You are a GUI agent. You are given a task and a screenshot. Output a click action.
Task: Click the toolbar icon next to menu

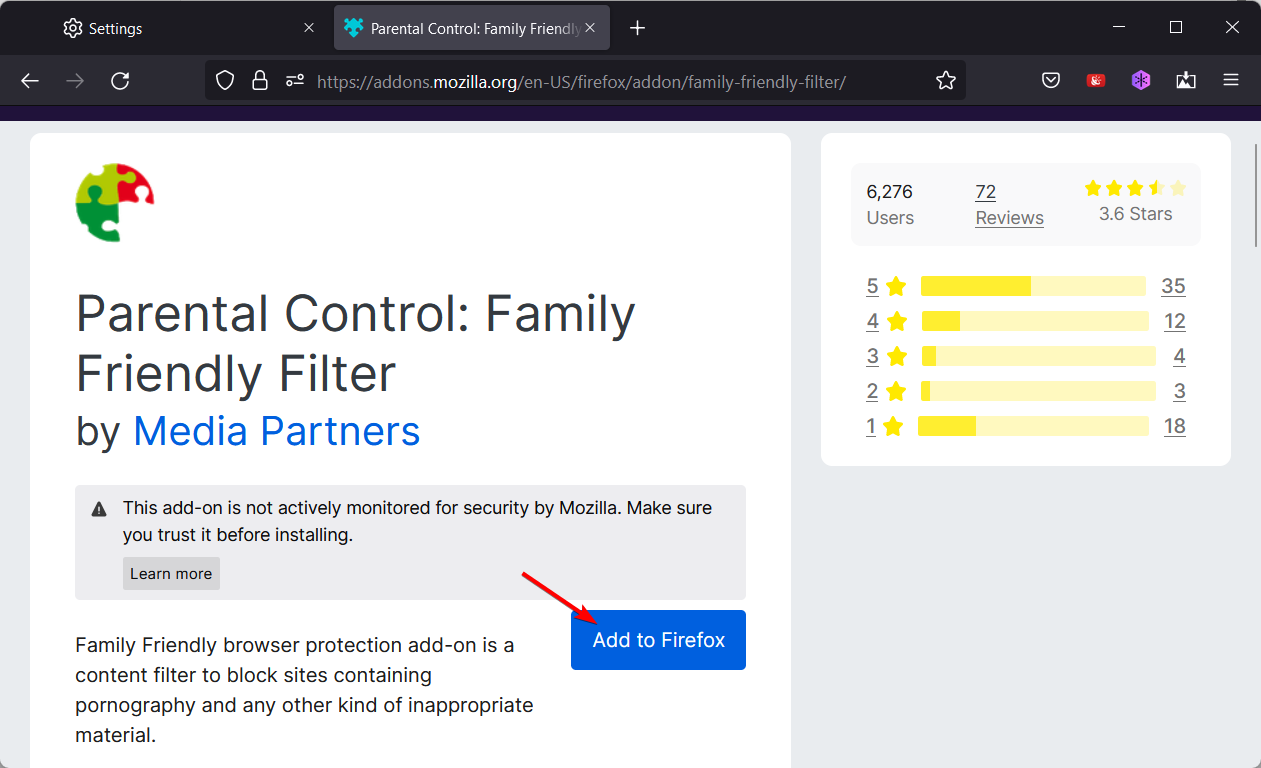tap(1186, 81)
